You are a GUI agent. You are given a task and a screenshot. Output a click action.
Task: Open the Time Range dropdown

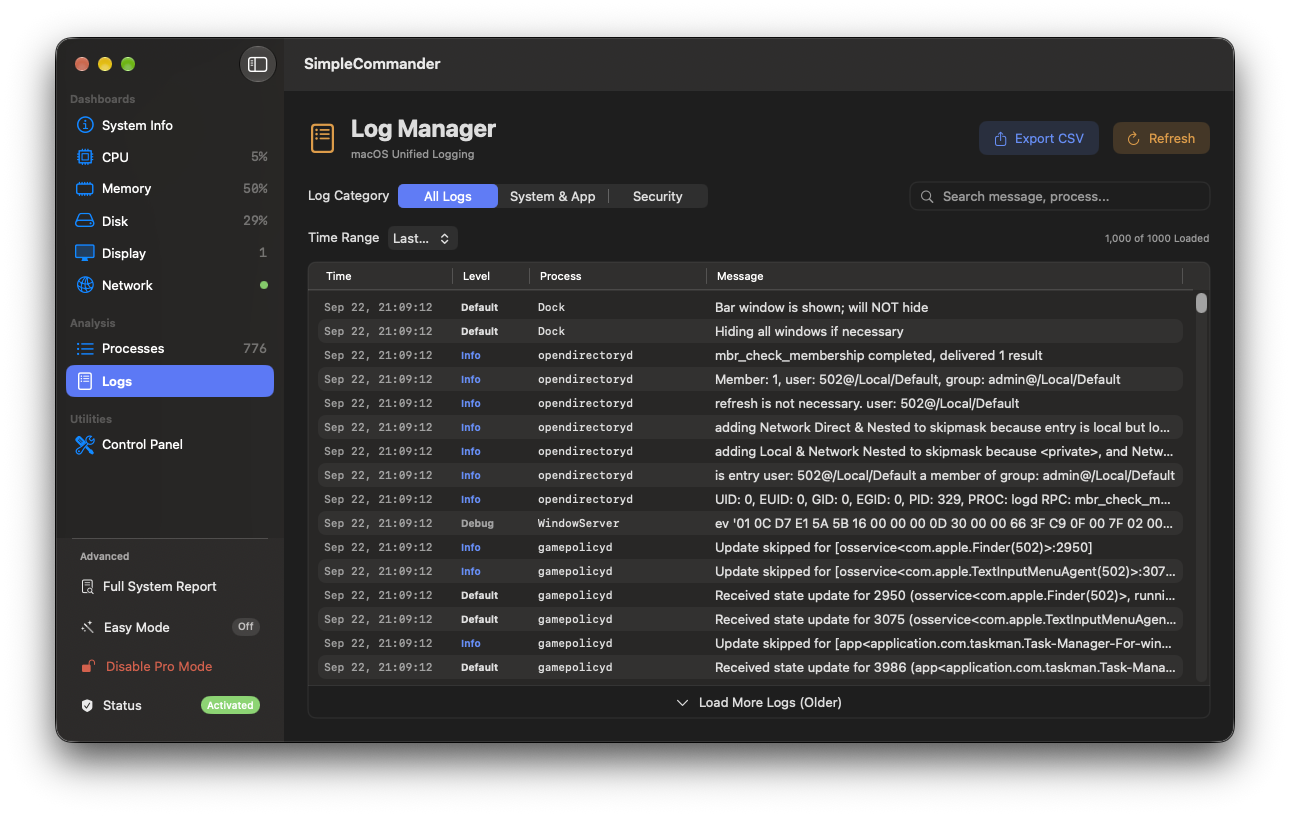pos(423,238)
